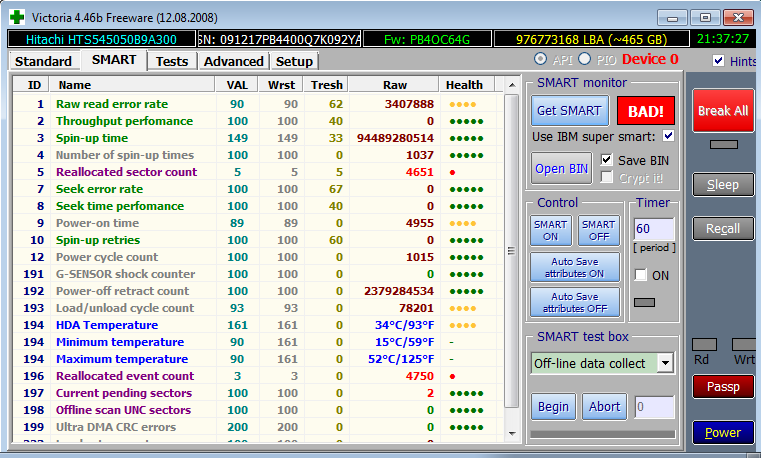Turn SMART OFF in Control panel
The width and height of the screenshot is (762, 458).
tap(598, 231)
